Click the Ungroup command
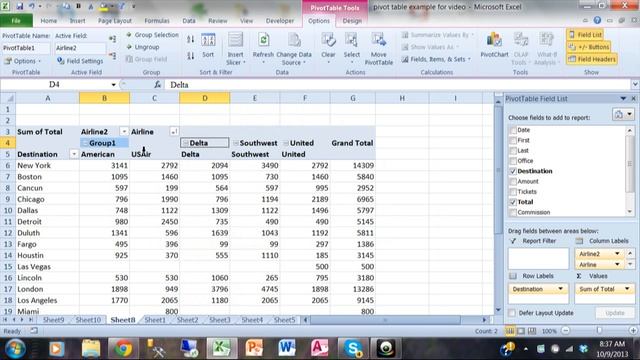This screenshot has width=640, height=360. [x=142, y=47]
